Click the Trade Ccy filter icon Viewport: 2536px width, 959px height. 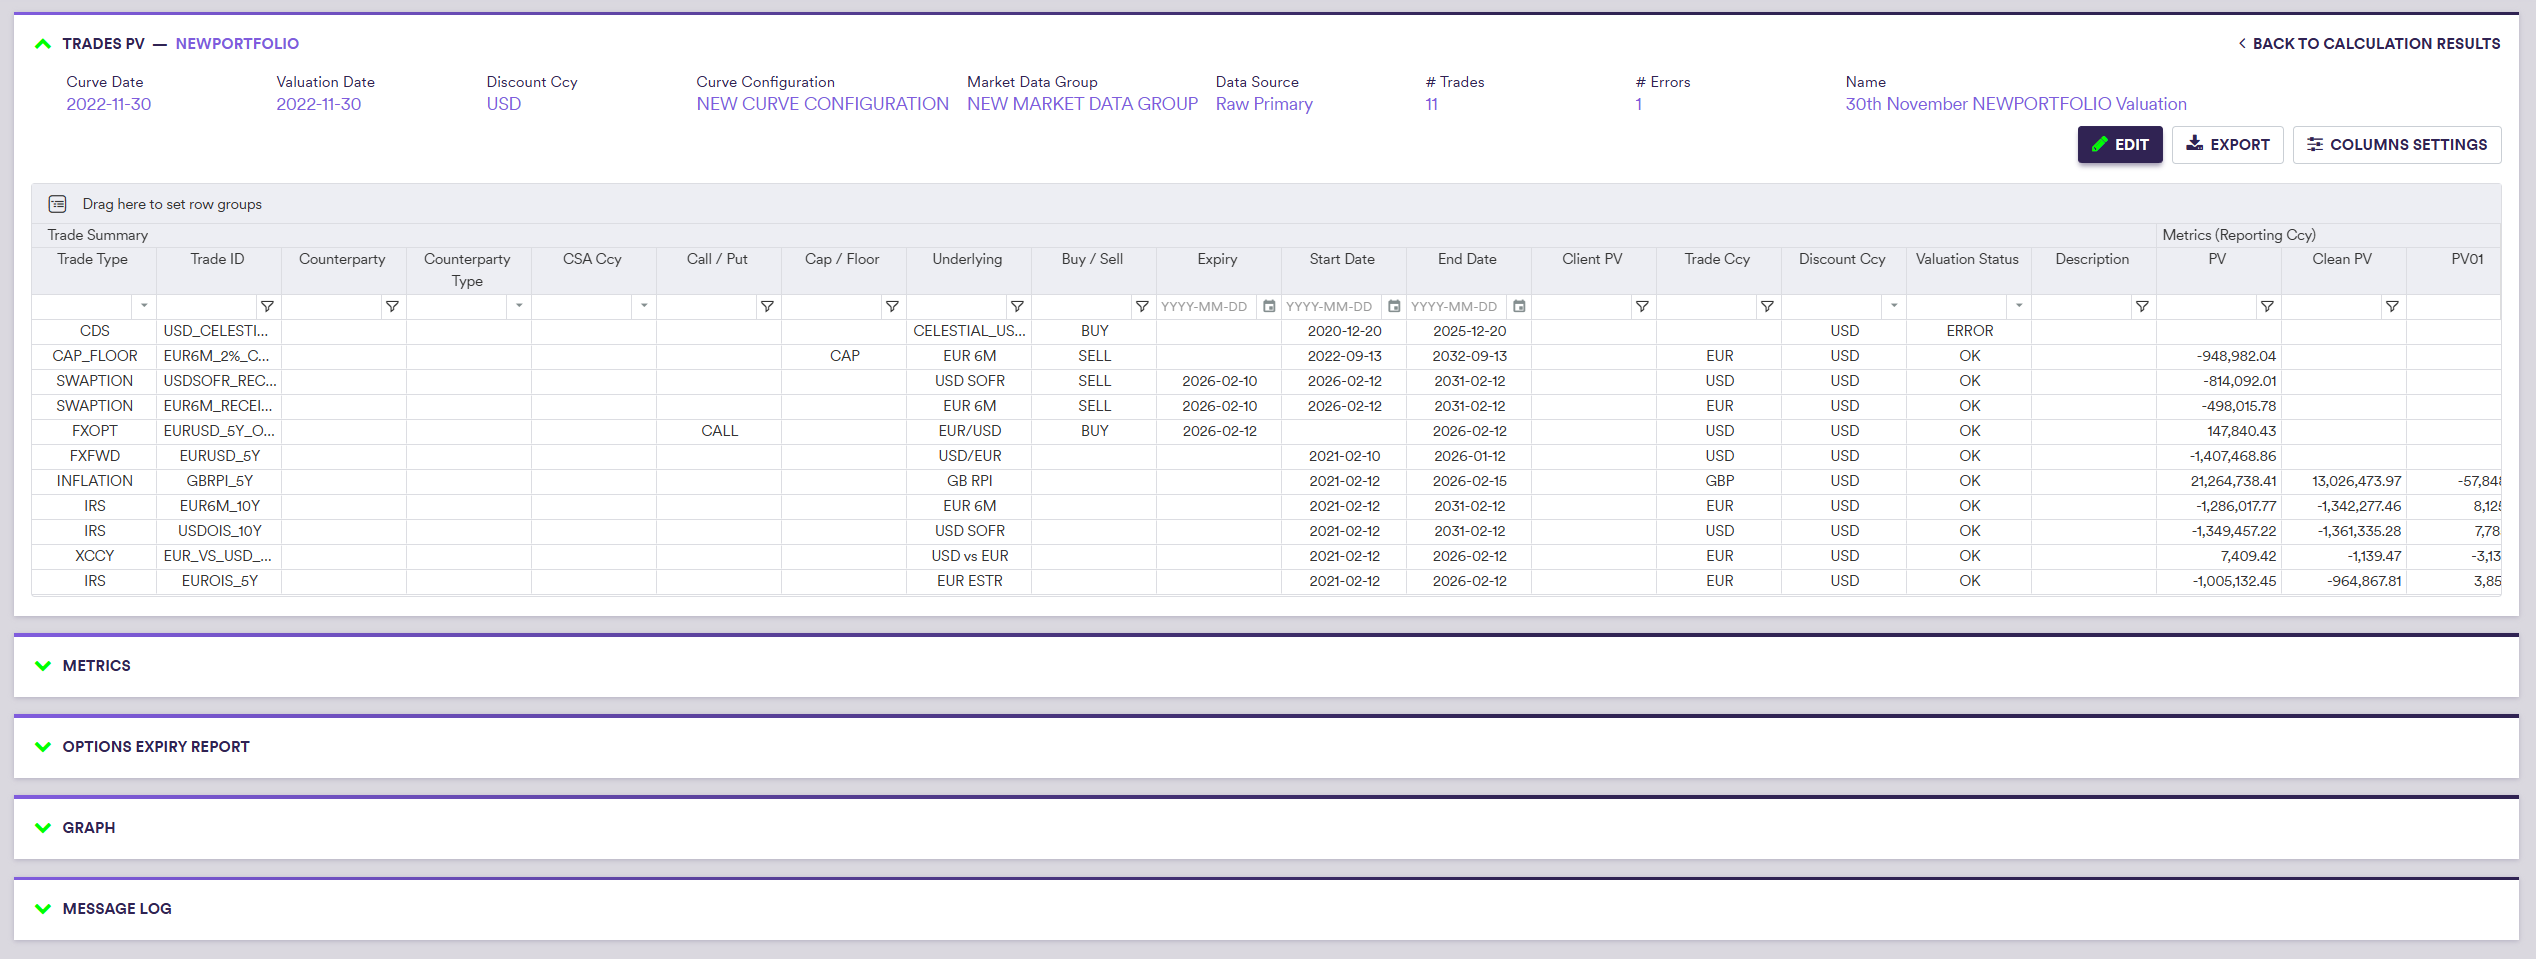pos(1767,306)
